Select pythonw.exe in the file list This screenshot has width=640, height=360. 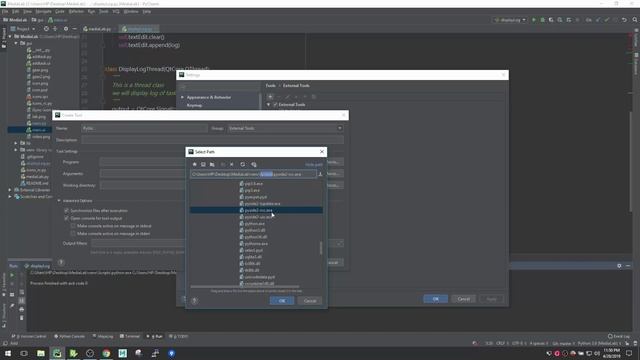tap(256, 244)
